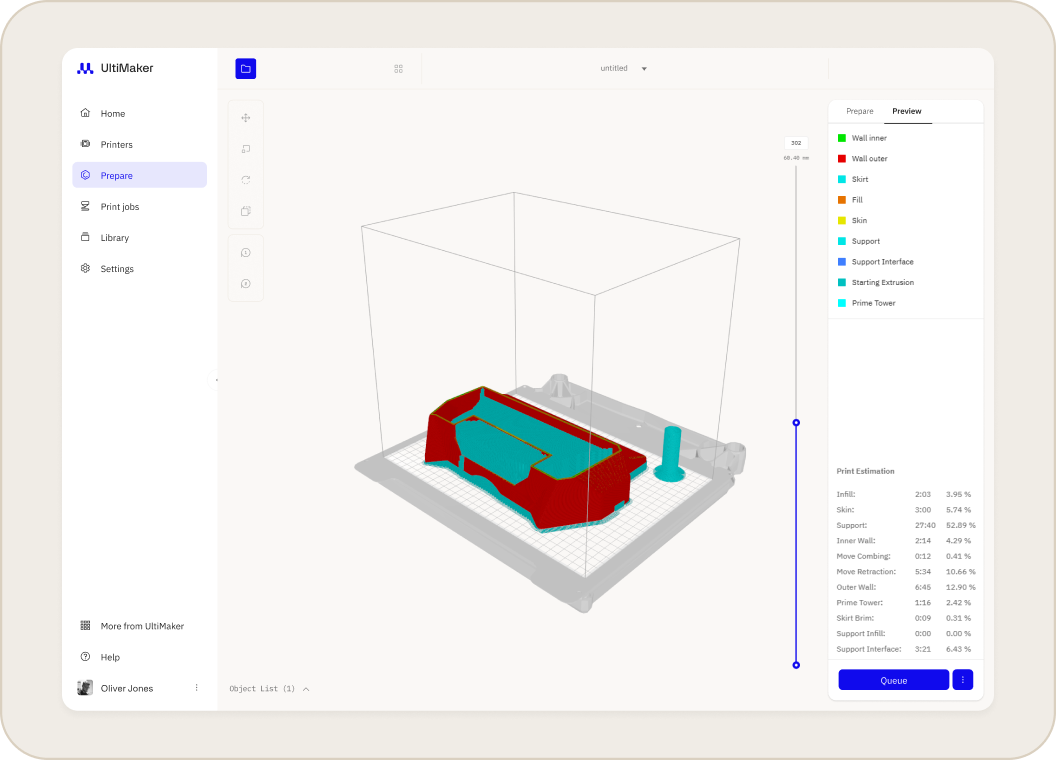Click the Outer Wall percentage "12.90 %"
1056x760 pixels.
coord(960,588)
